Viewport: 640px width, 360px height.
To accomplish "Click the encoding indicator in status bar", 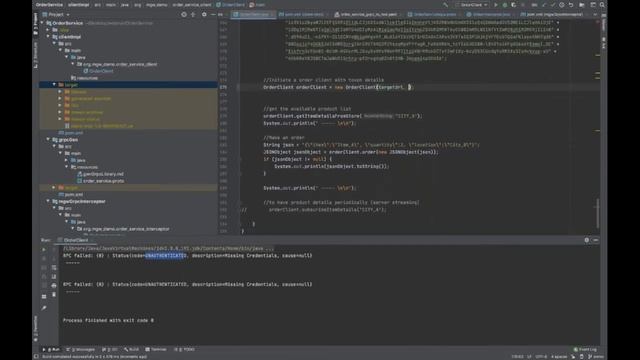I will click(541, 356).
